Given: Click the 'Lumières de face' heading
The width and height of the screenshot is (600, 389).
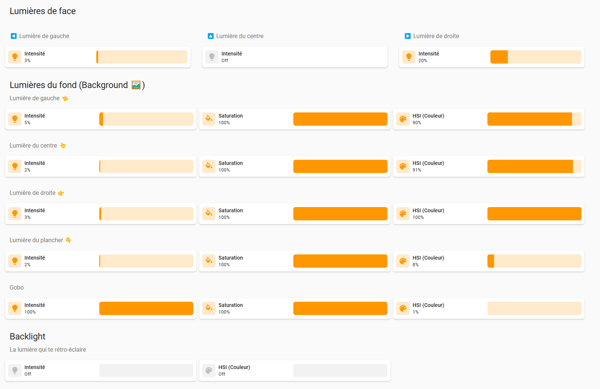Looking at the screenshot, I should point(42,11).
